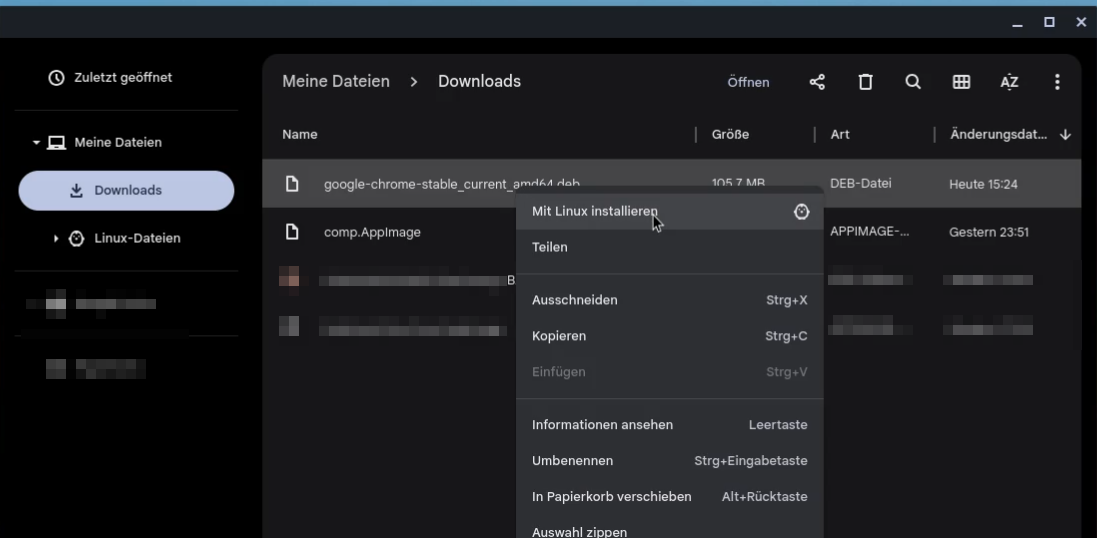Screen dimensions: 1097x538
Task: Sort by the Größe column header
Action: tap(730, 134)
